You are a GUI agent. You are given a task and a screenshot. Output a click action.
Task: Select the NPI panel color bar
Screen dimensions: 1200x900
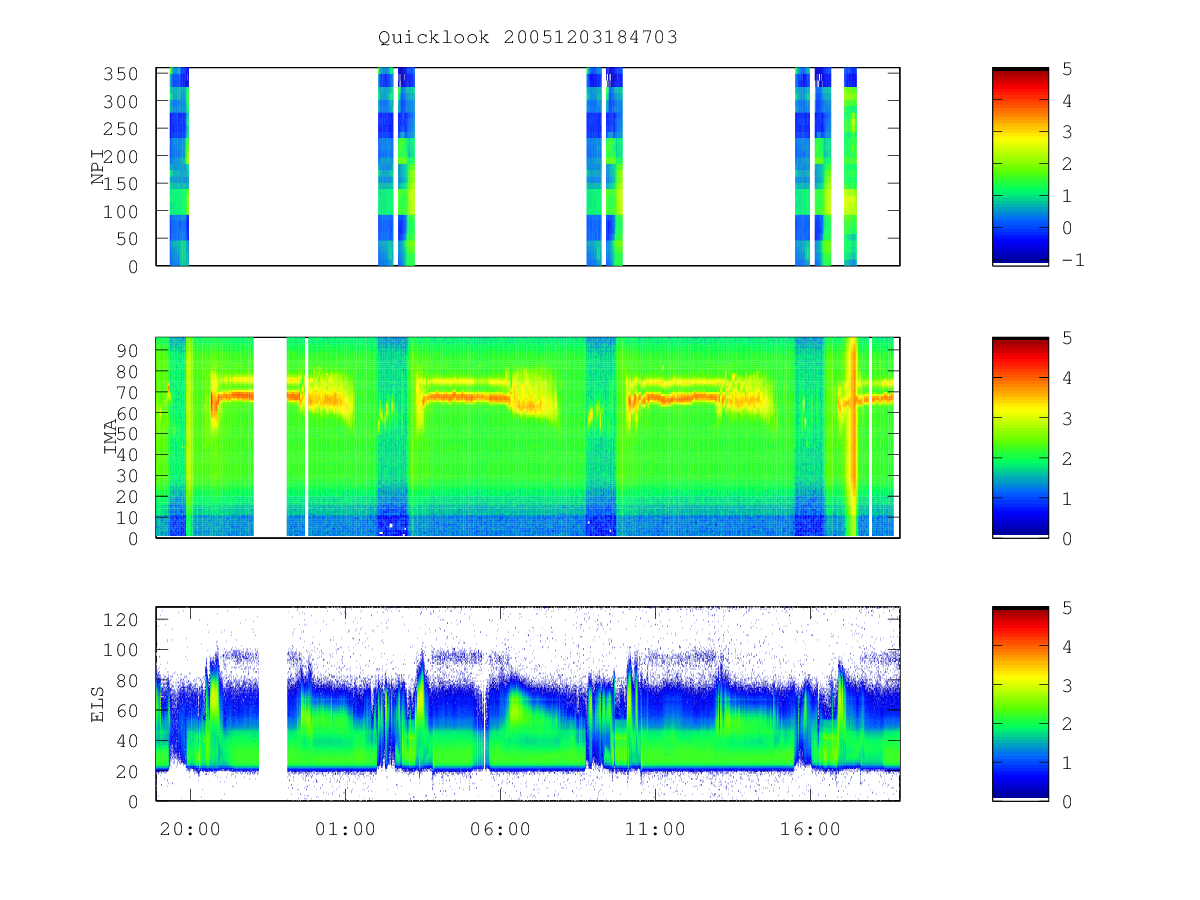(x=1020, y=166)
